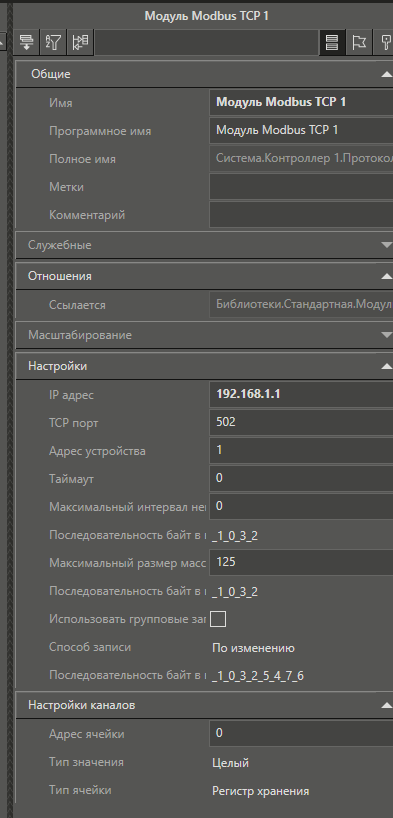393x818 pixels.
Task: Click the search field in the properties toolbar
Action: click(206, 42)
